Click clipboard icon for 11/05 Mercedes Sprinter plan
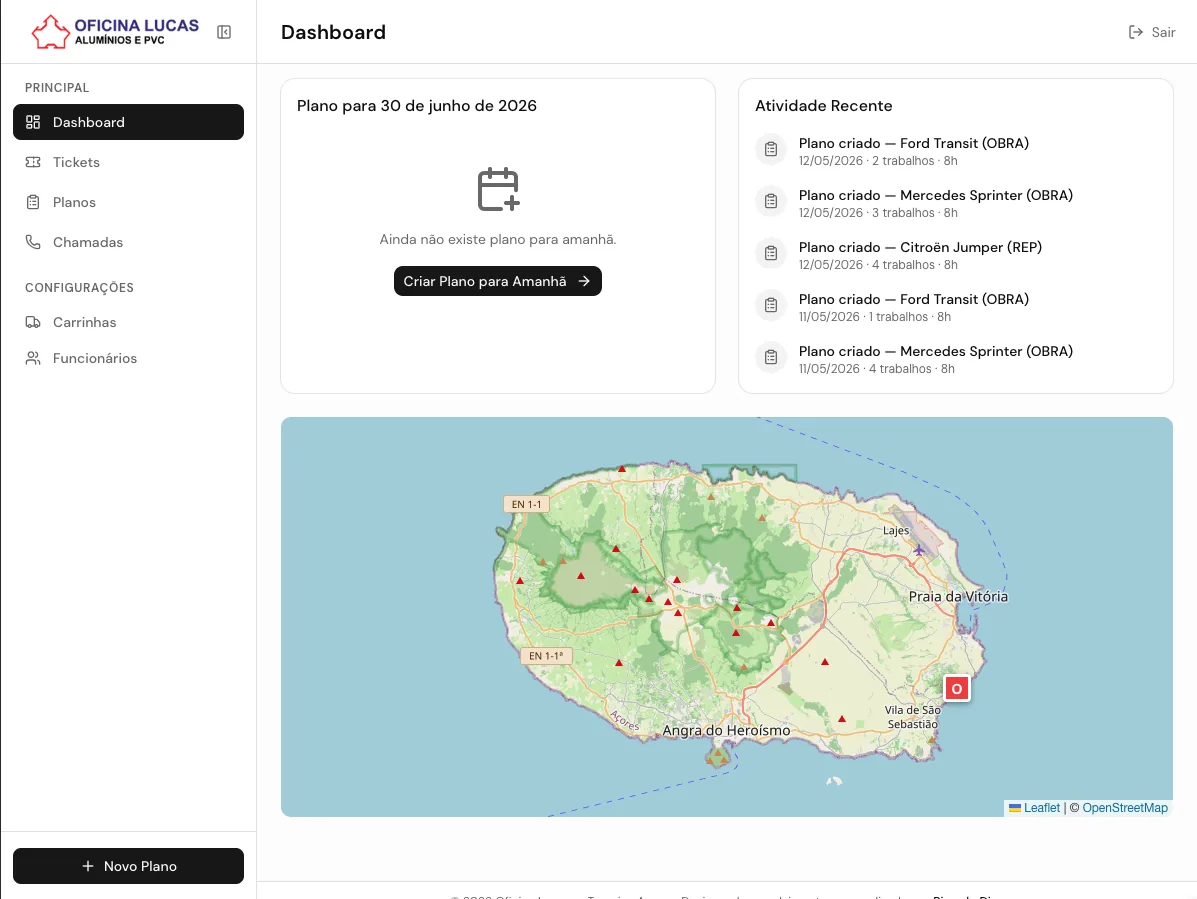1197x899 pixels. tap(771, 356)
